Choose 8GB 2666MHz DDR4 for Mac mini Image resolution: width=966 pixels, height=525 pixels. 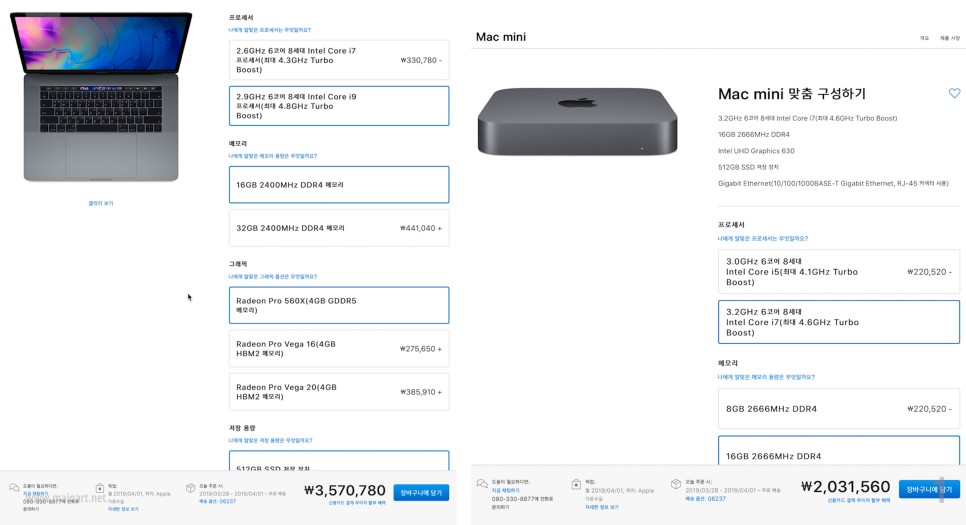click(838, 409)
